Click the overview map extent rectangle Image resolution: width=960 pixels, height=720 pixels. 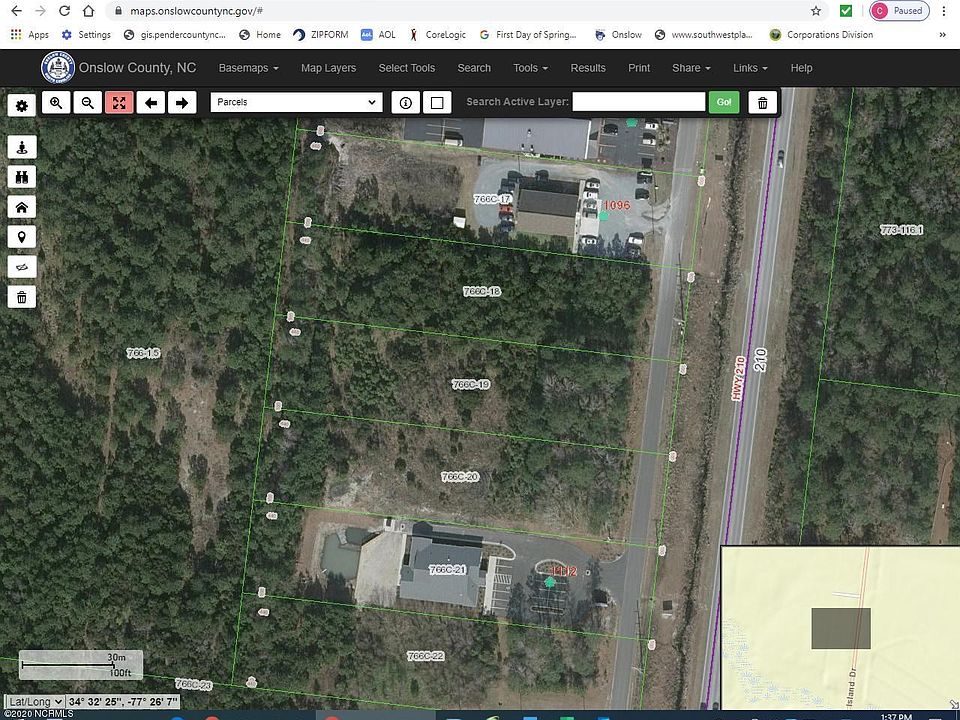[x=841, y=628]
